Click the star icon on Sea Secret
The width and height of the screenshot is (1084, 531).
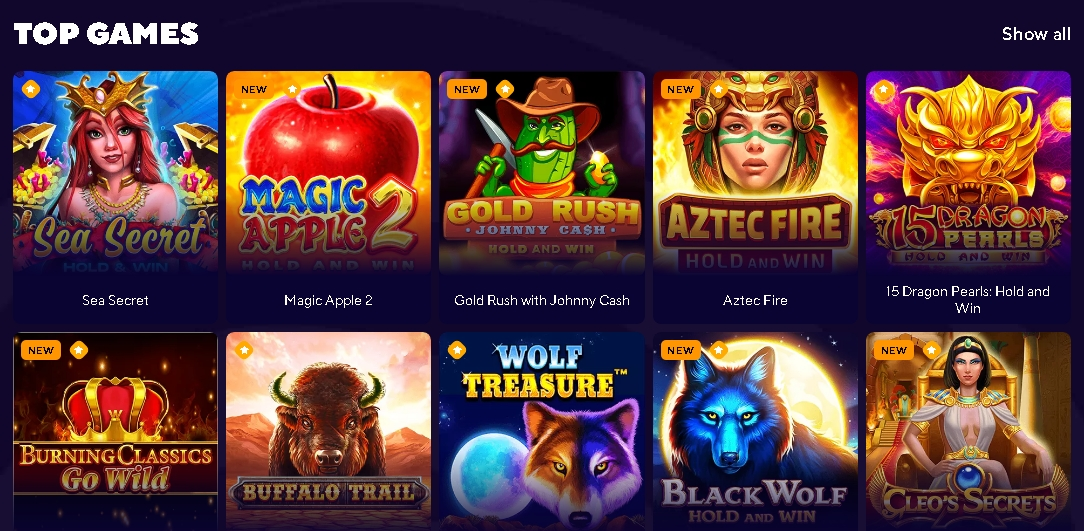click(30, 89)
